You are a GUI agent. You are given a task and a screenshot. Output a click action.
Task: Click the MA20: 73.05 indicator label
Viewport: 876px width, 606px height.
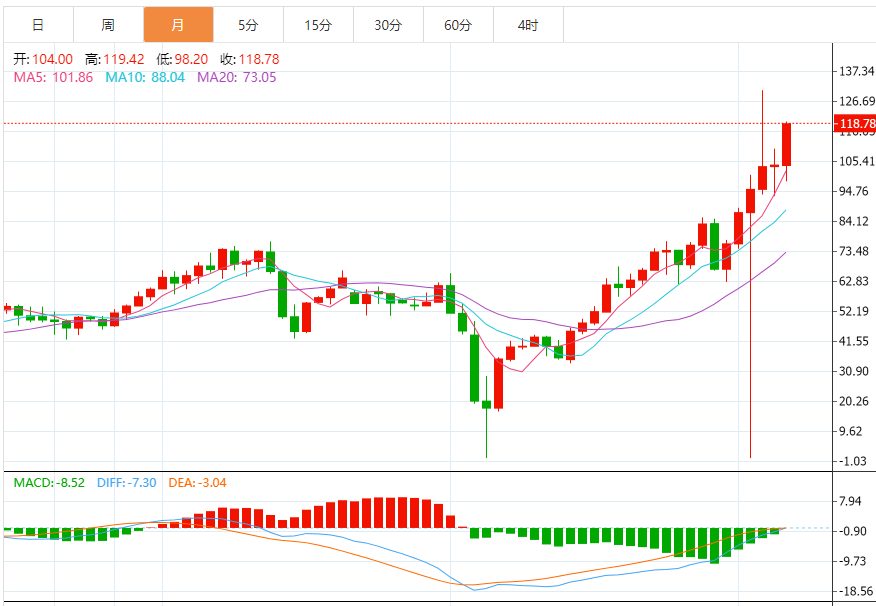(236, 77)
